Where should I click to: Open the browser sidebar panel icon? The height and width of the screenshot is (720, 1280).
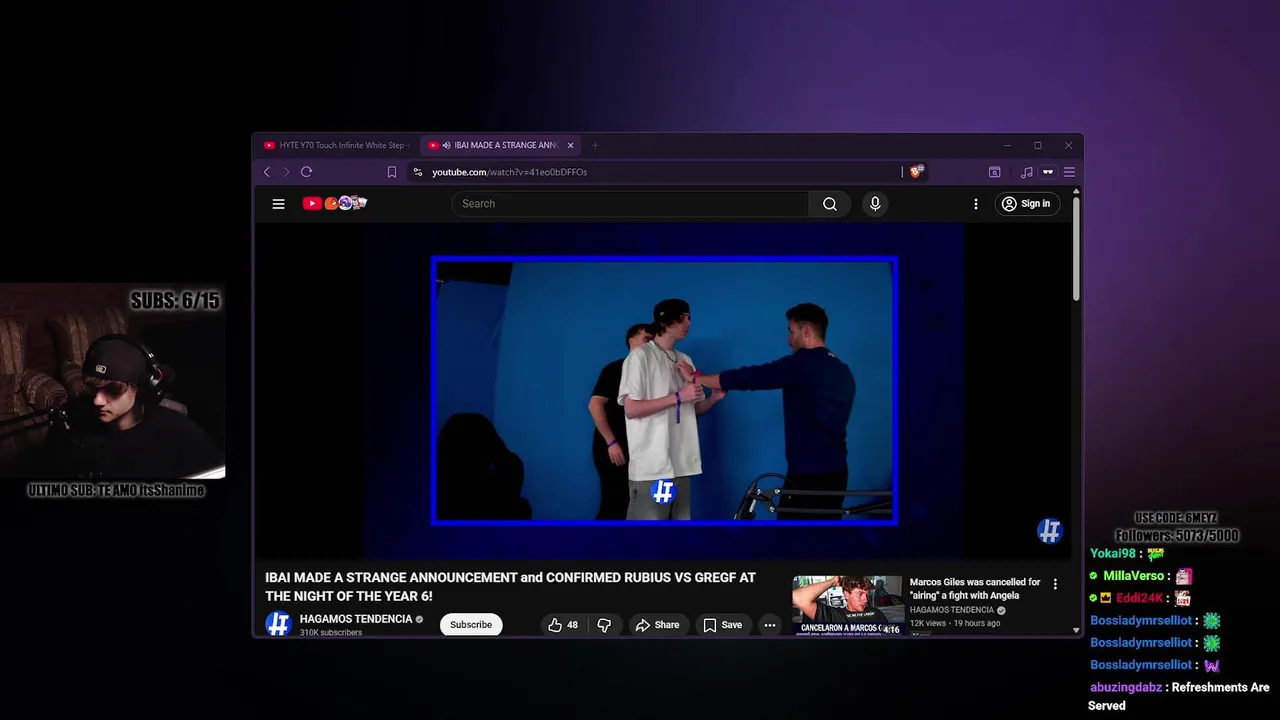(x=995, y=172)
